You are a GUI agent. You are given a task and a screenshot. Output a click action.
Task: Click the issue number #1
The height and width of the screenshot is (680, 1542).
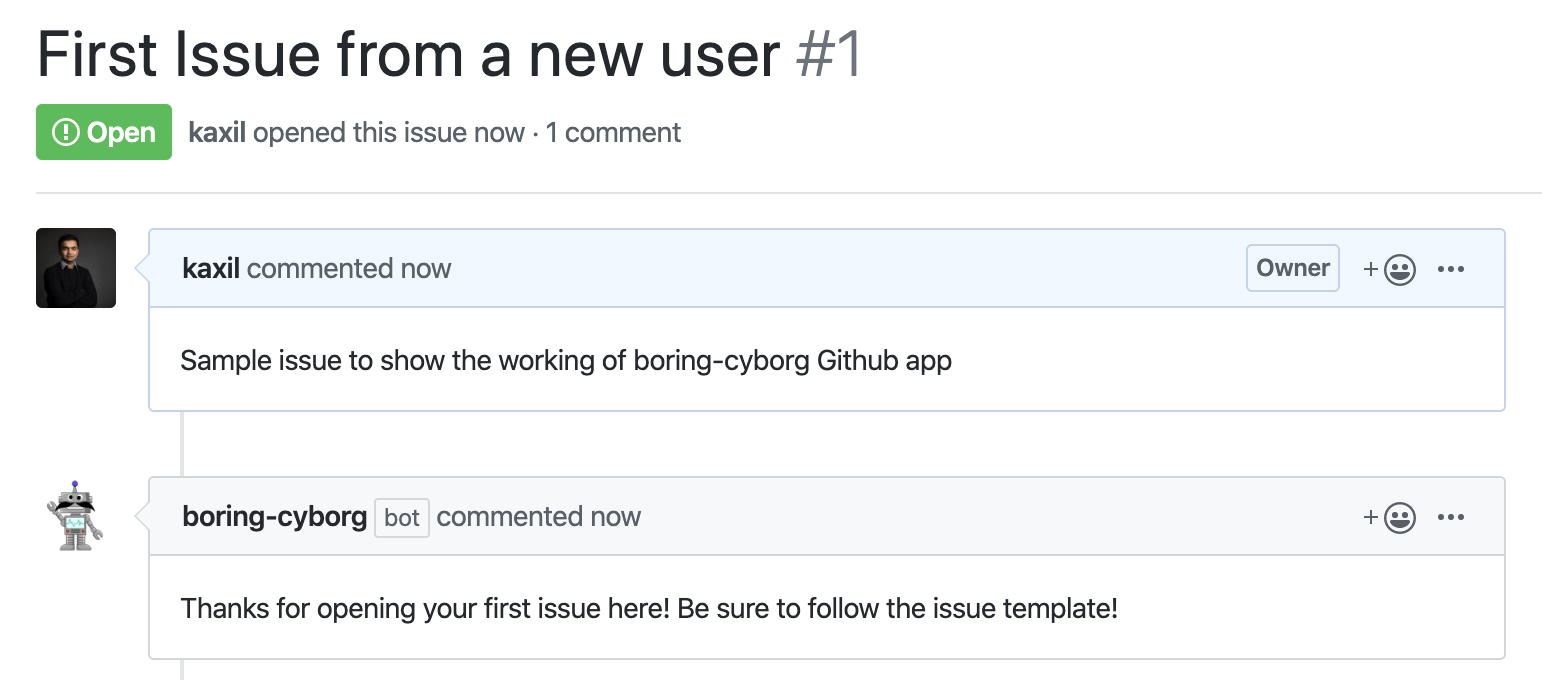coord(829,55)
